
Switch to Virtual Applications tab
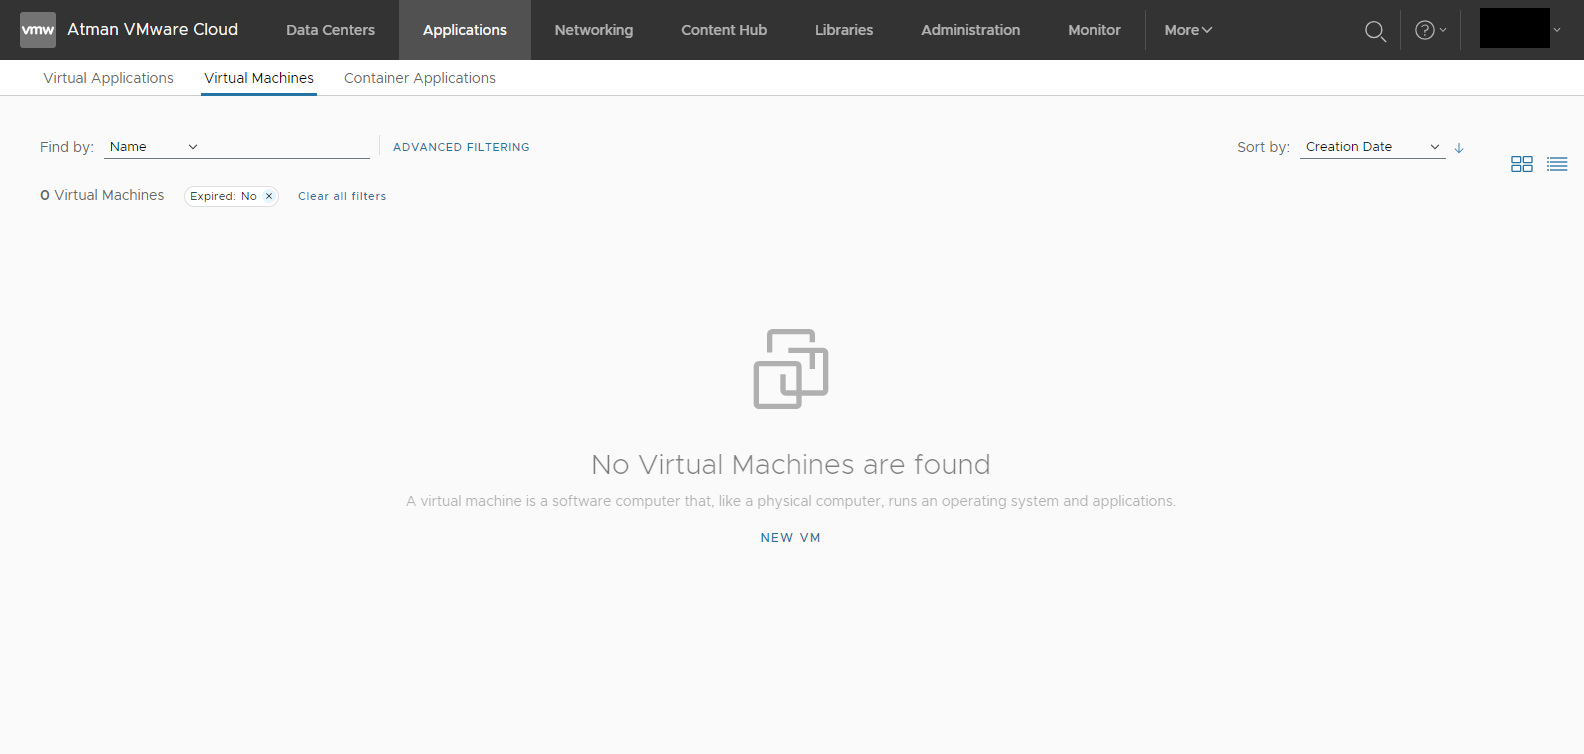(108, 78)
